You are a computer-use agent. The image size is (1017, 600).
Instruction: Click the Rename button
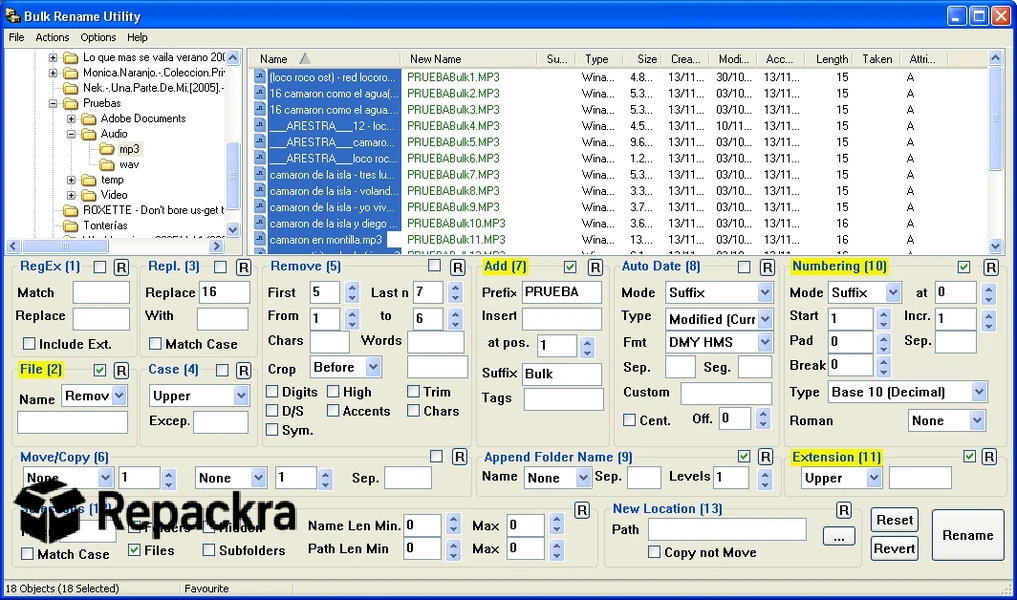coord(968,535)
